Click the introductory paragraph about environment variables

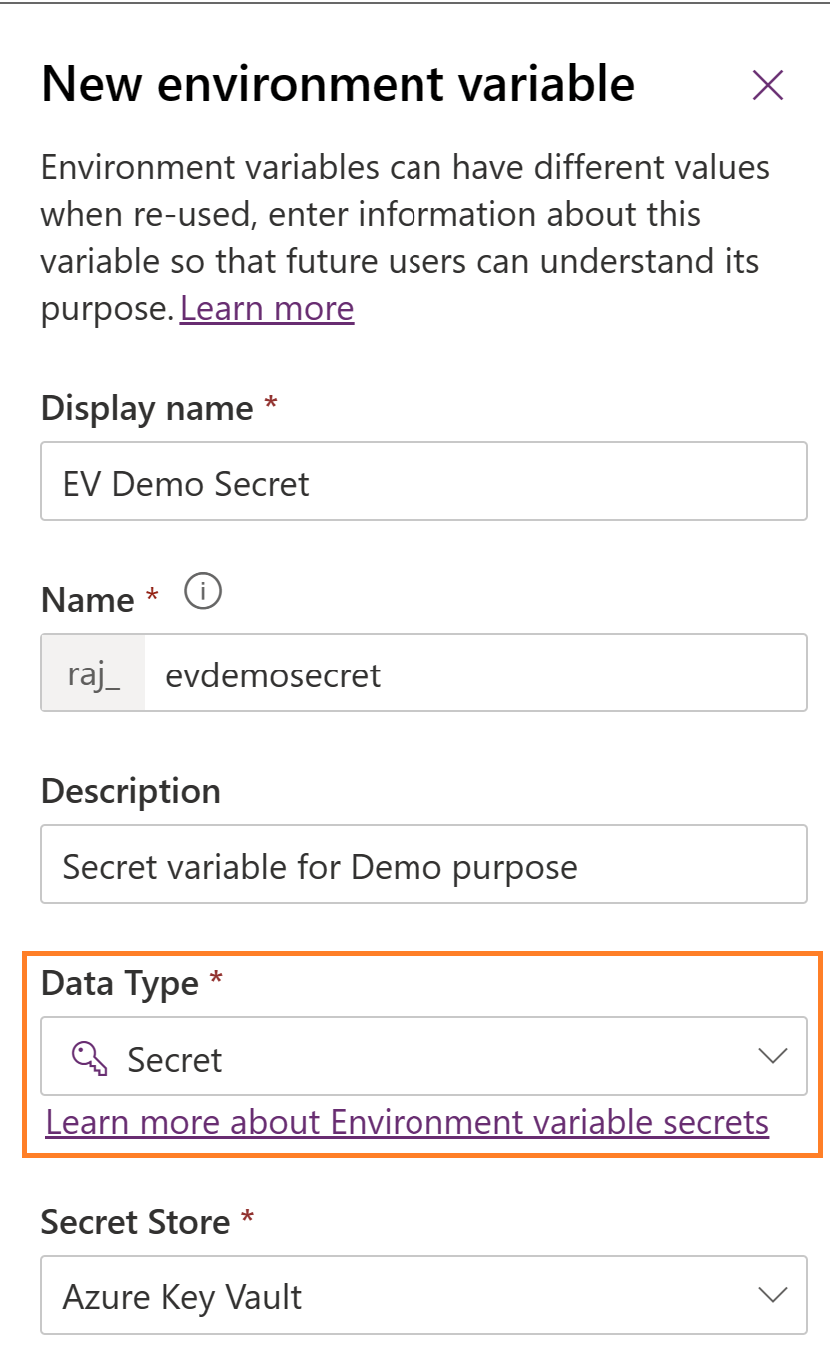405,238
